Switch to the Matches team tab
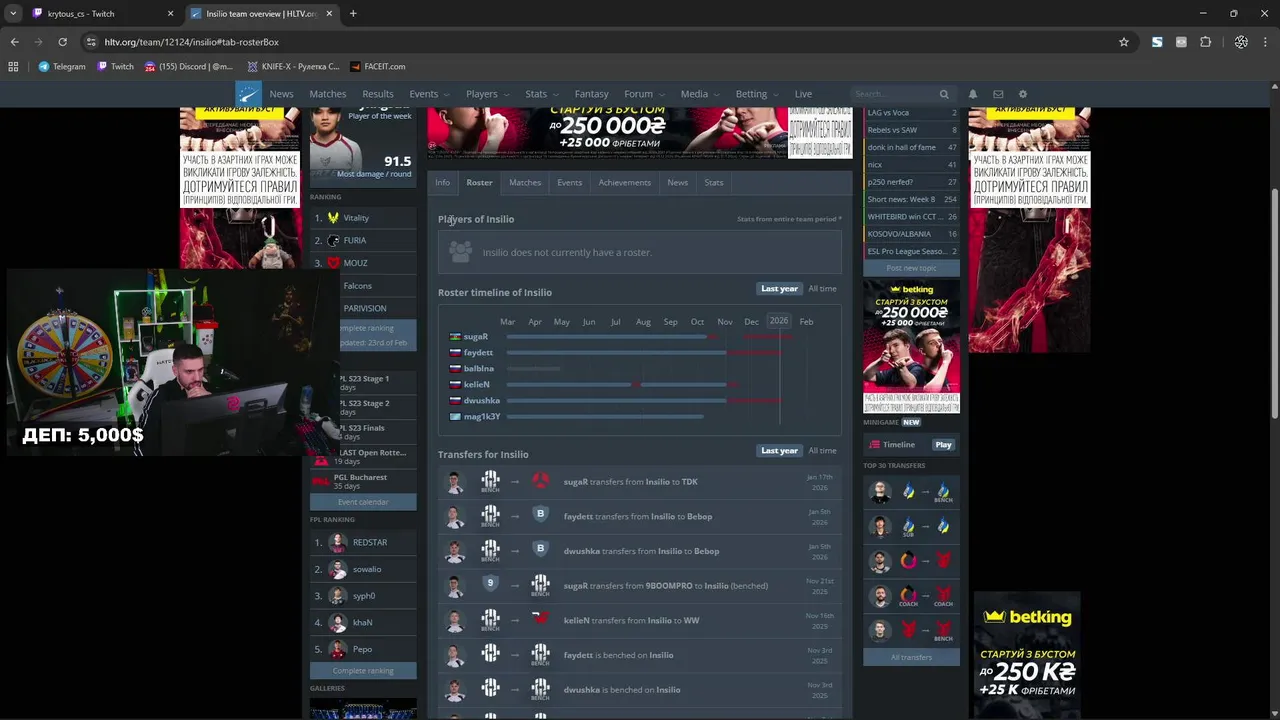Screen dimensions: 1280x720 [525, 182]
